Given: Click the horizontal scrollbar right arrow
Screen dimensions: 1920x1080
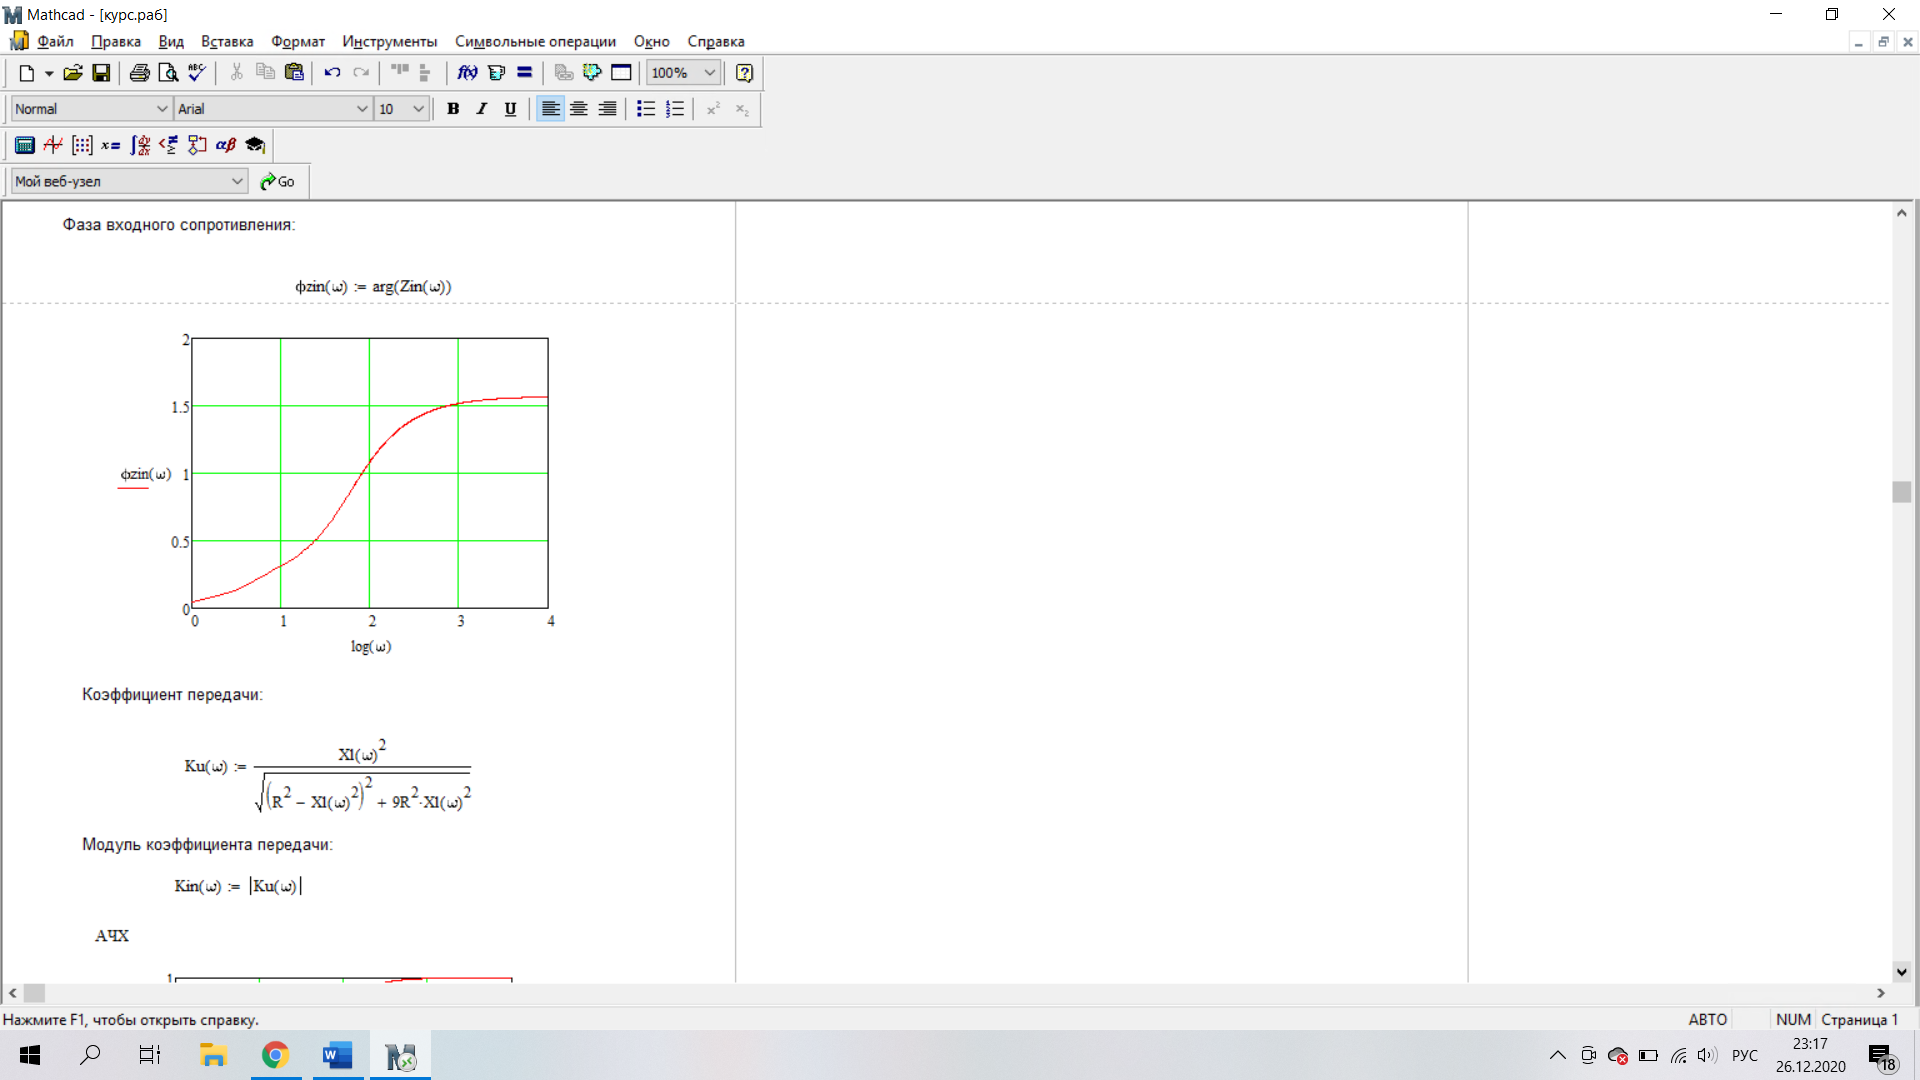Looking at the screenshot, I should (x=1881, y=993).
